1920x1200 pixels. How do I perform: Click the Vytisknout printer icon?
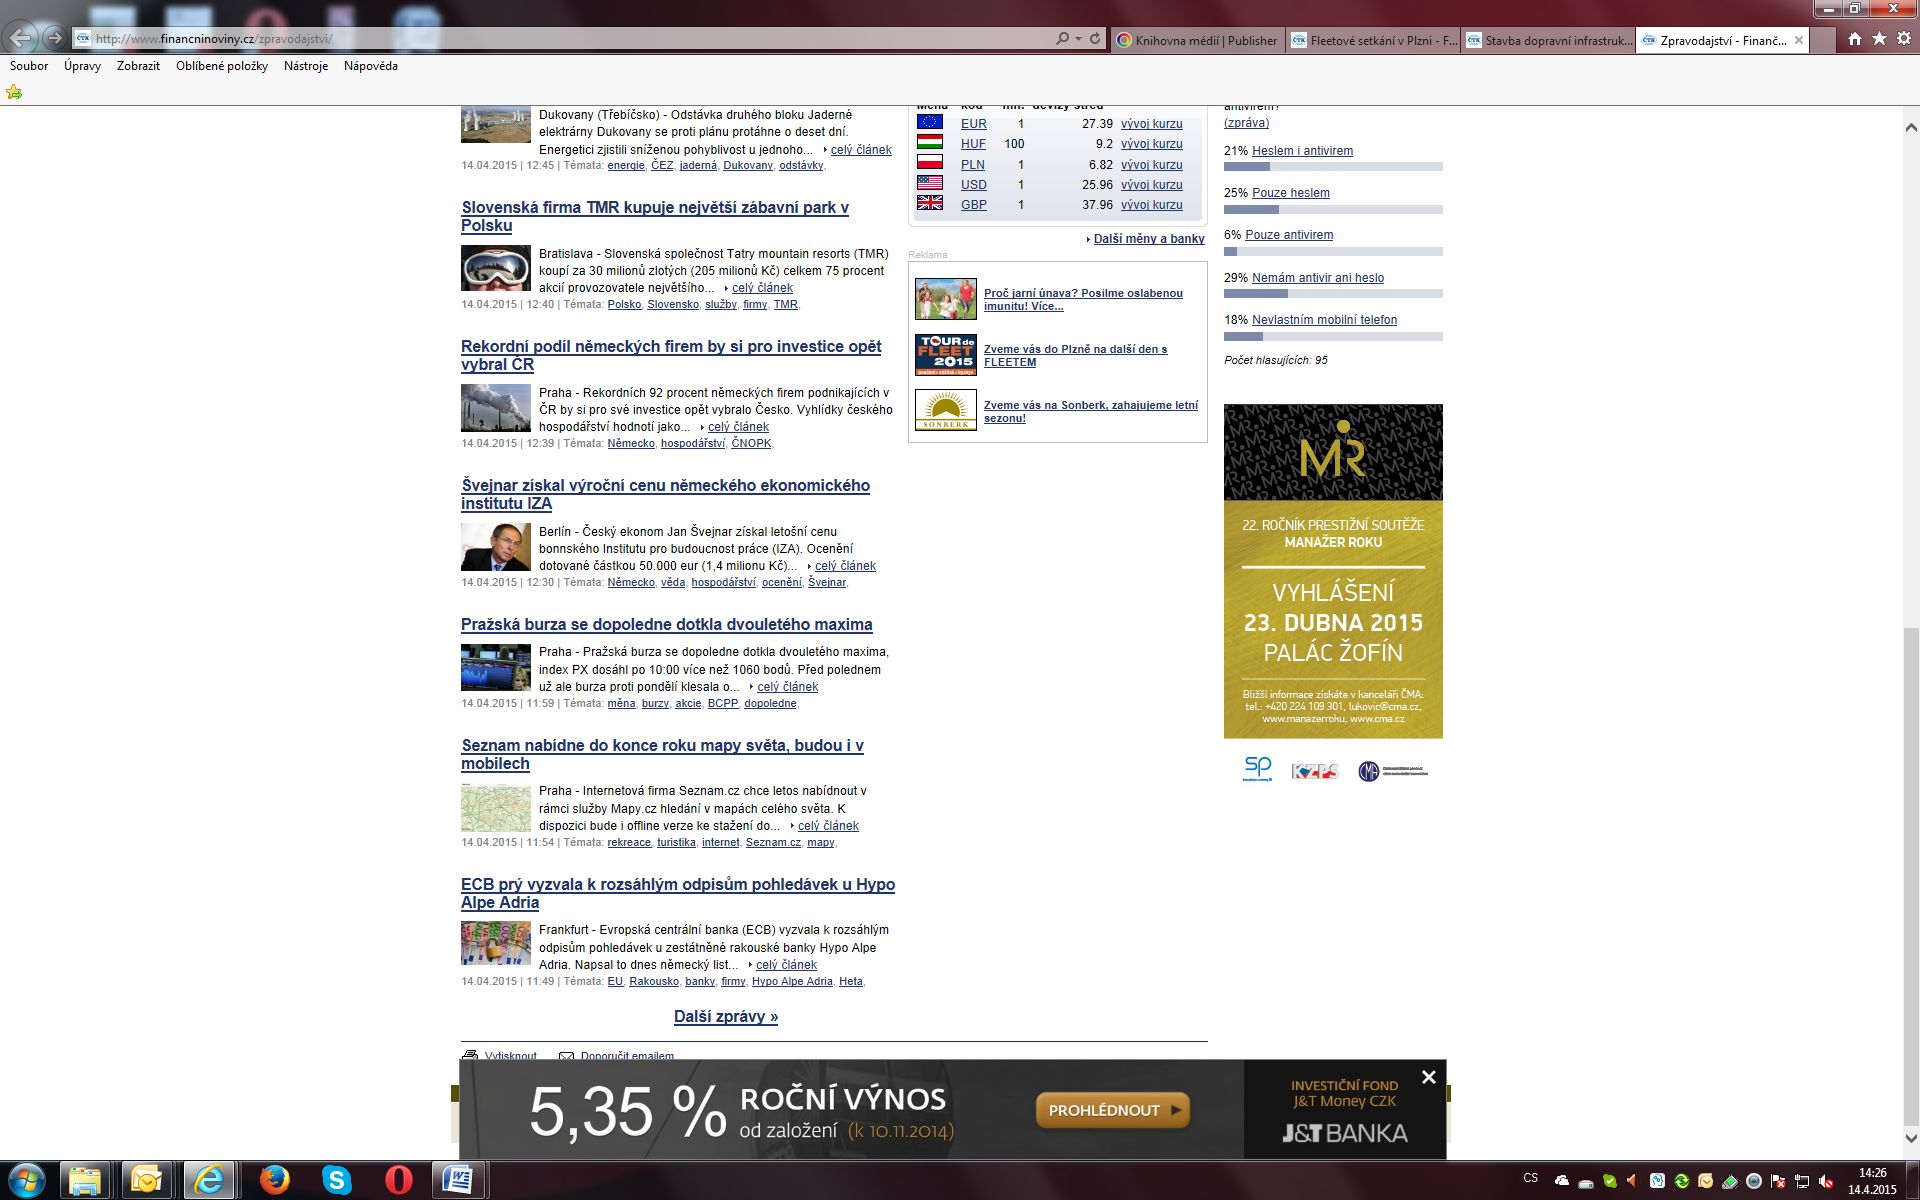(x=470, y=1055)
